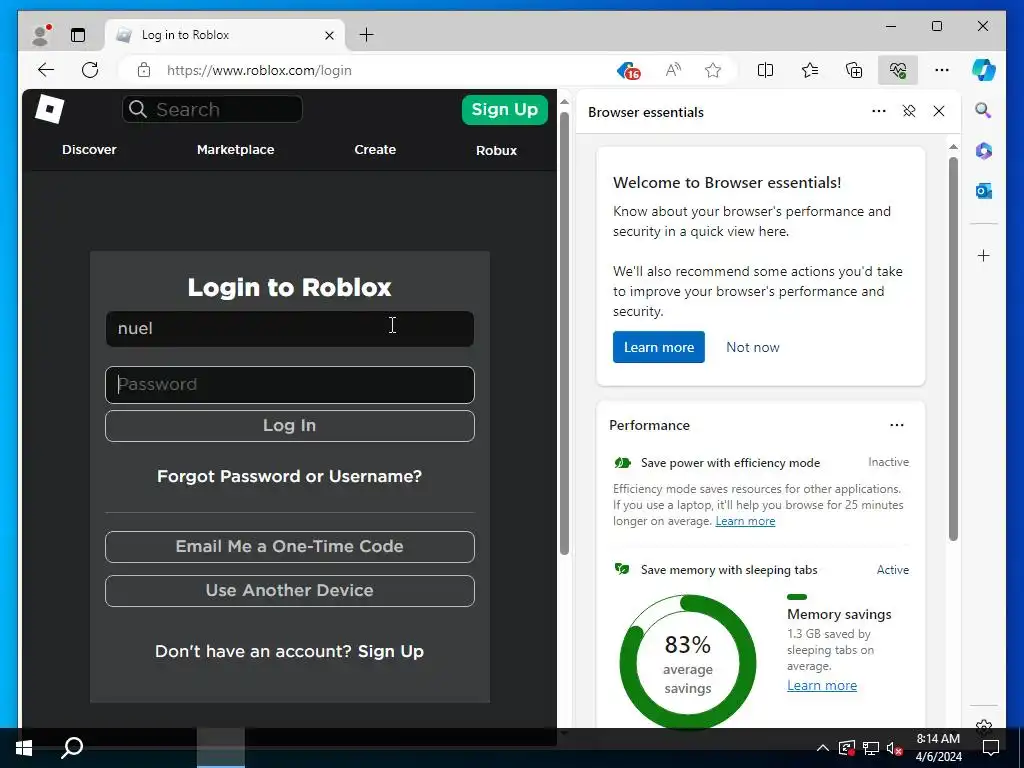The image size is (1024, 768).
Task: Open a new tab with plus button
Action: coord(366,35)
